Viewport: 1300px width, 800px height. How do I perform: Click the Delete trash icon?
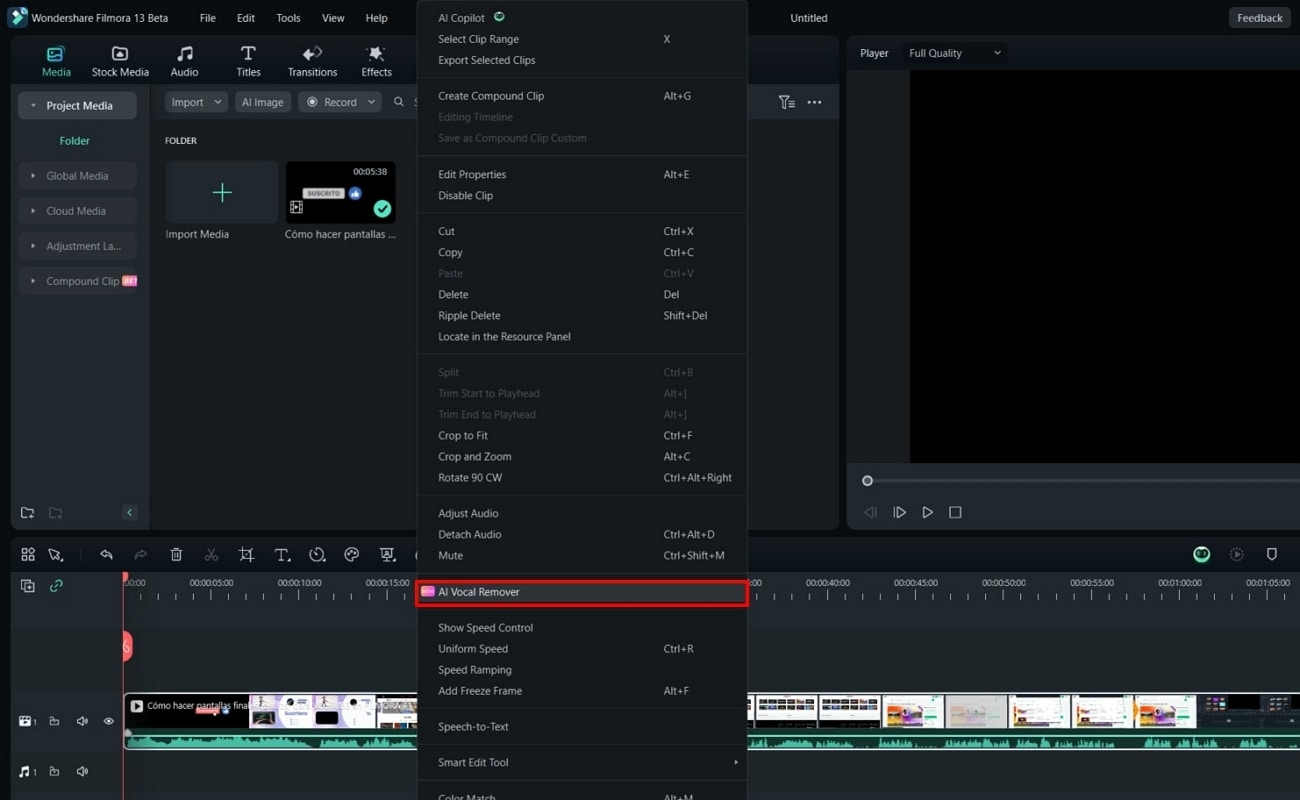[x=176, y=554]
